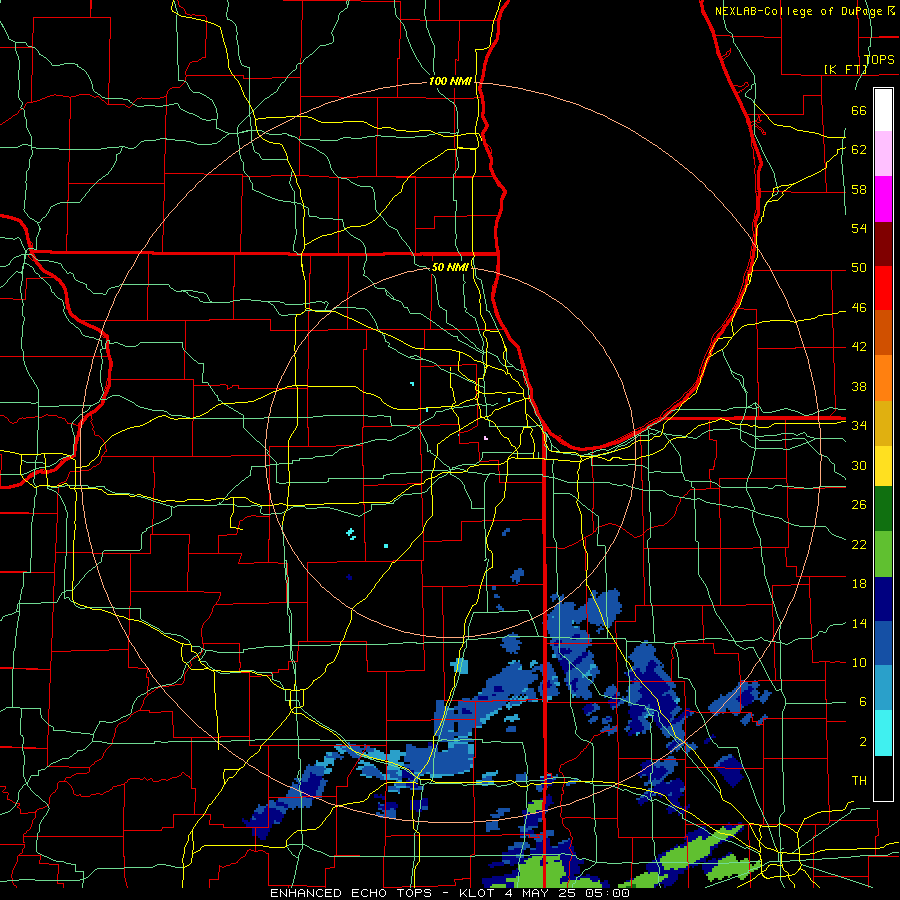Click the 58 value on the legend
The height and width of the screenshot is (900, 900).
pyautogui.click(x=859, y=189)
